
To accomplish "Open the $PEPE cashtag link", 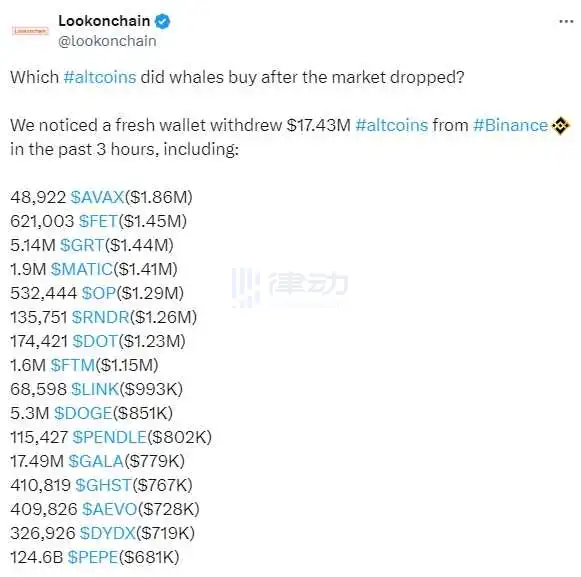I will click(93, 557).
